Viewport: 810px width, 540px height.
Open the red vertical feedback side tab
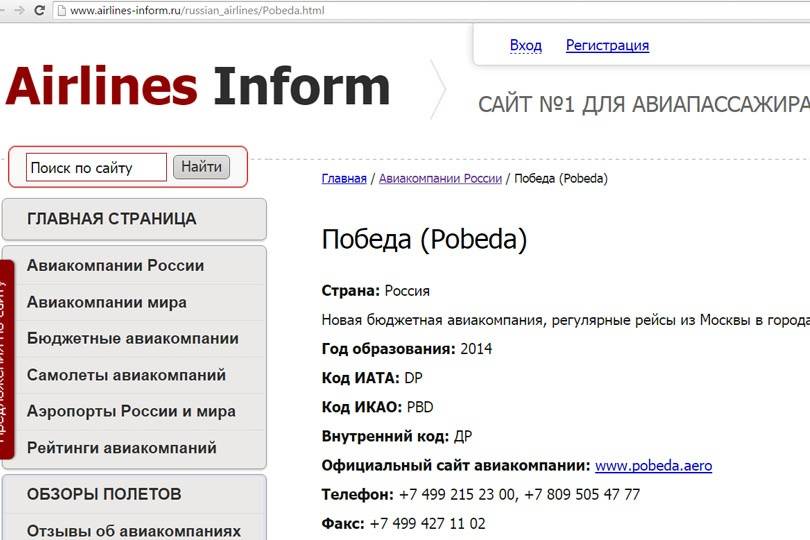click(6, 360)
